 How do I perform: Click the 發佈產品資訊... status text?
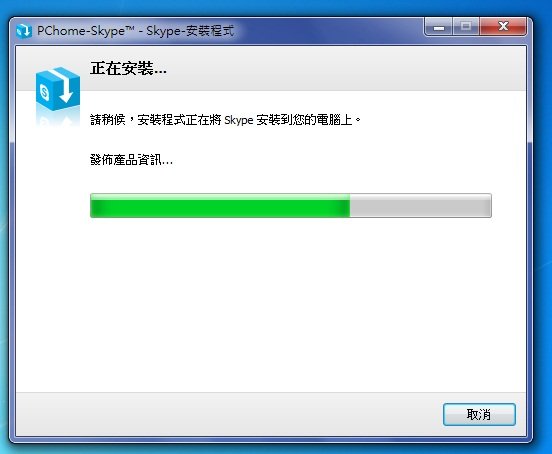click(131, 160)
